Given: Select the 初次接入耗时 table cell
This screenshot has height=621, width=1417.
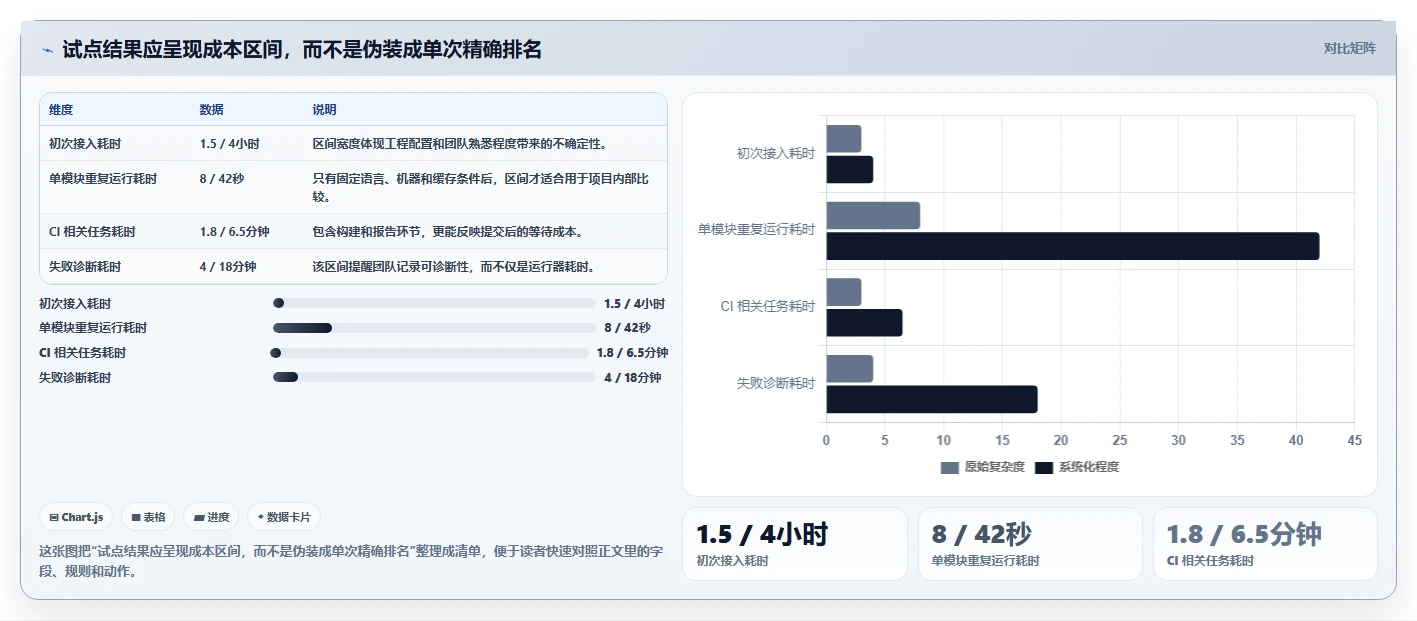Looking at the screenshot, I should pos(85,144).
